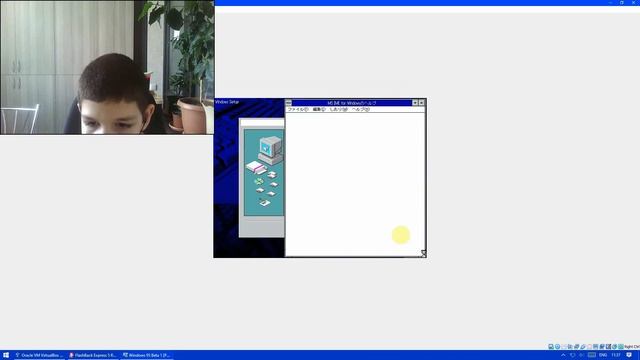The width and height of the screenshot is (640, 360).
Task: Close the VirtualBox VM window
Action: (634, 2)
